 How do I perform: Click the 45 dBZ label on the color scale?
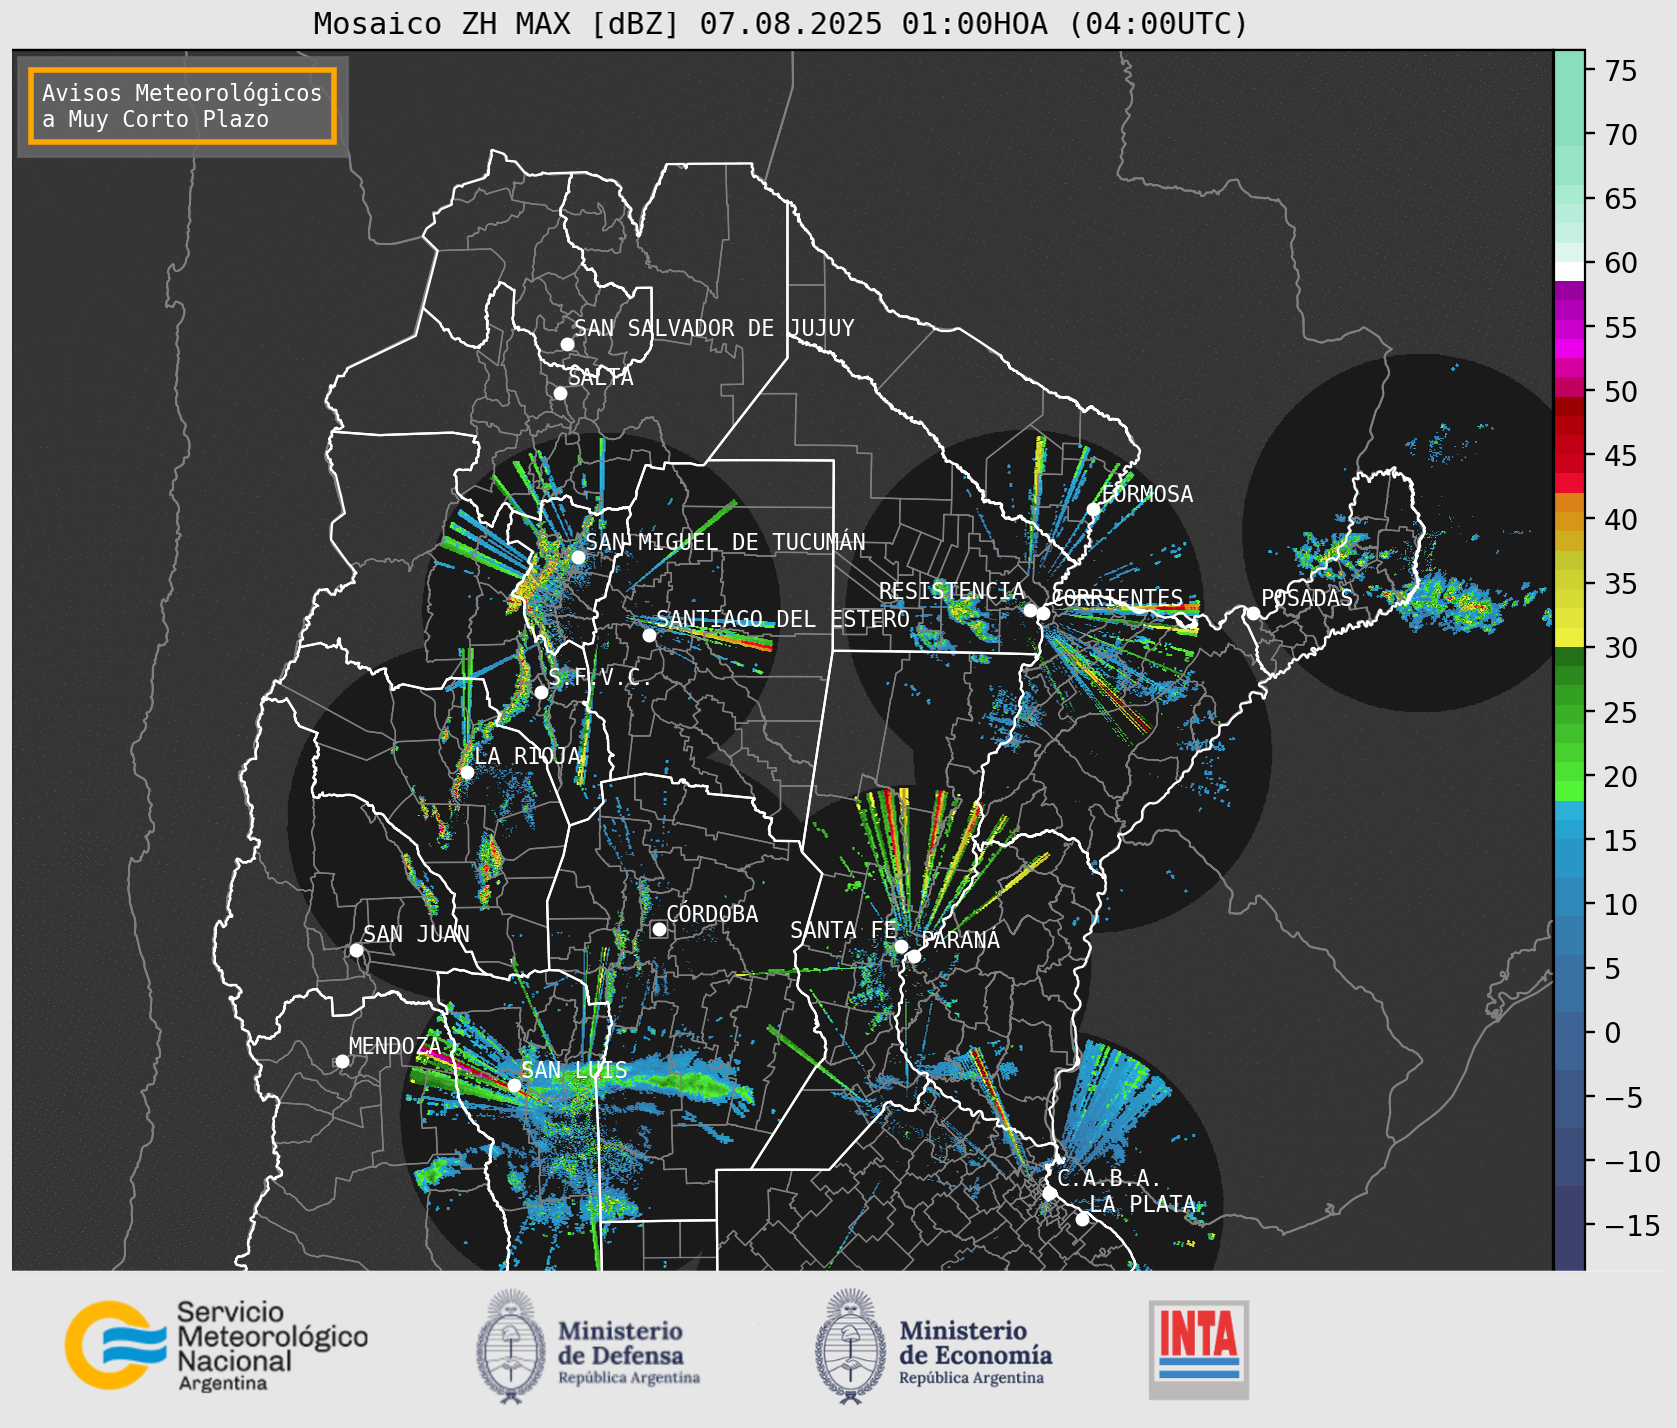point(1621,455)
